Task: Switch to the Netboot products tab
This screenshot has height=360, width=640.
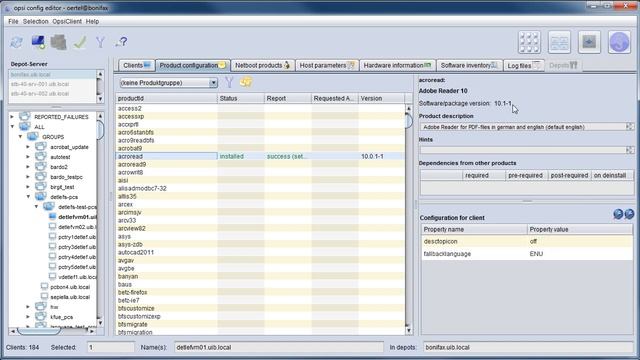Action: coord(262,65)
